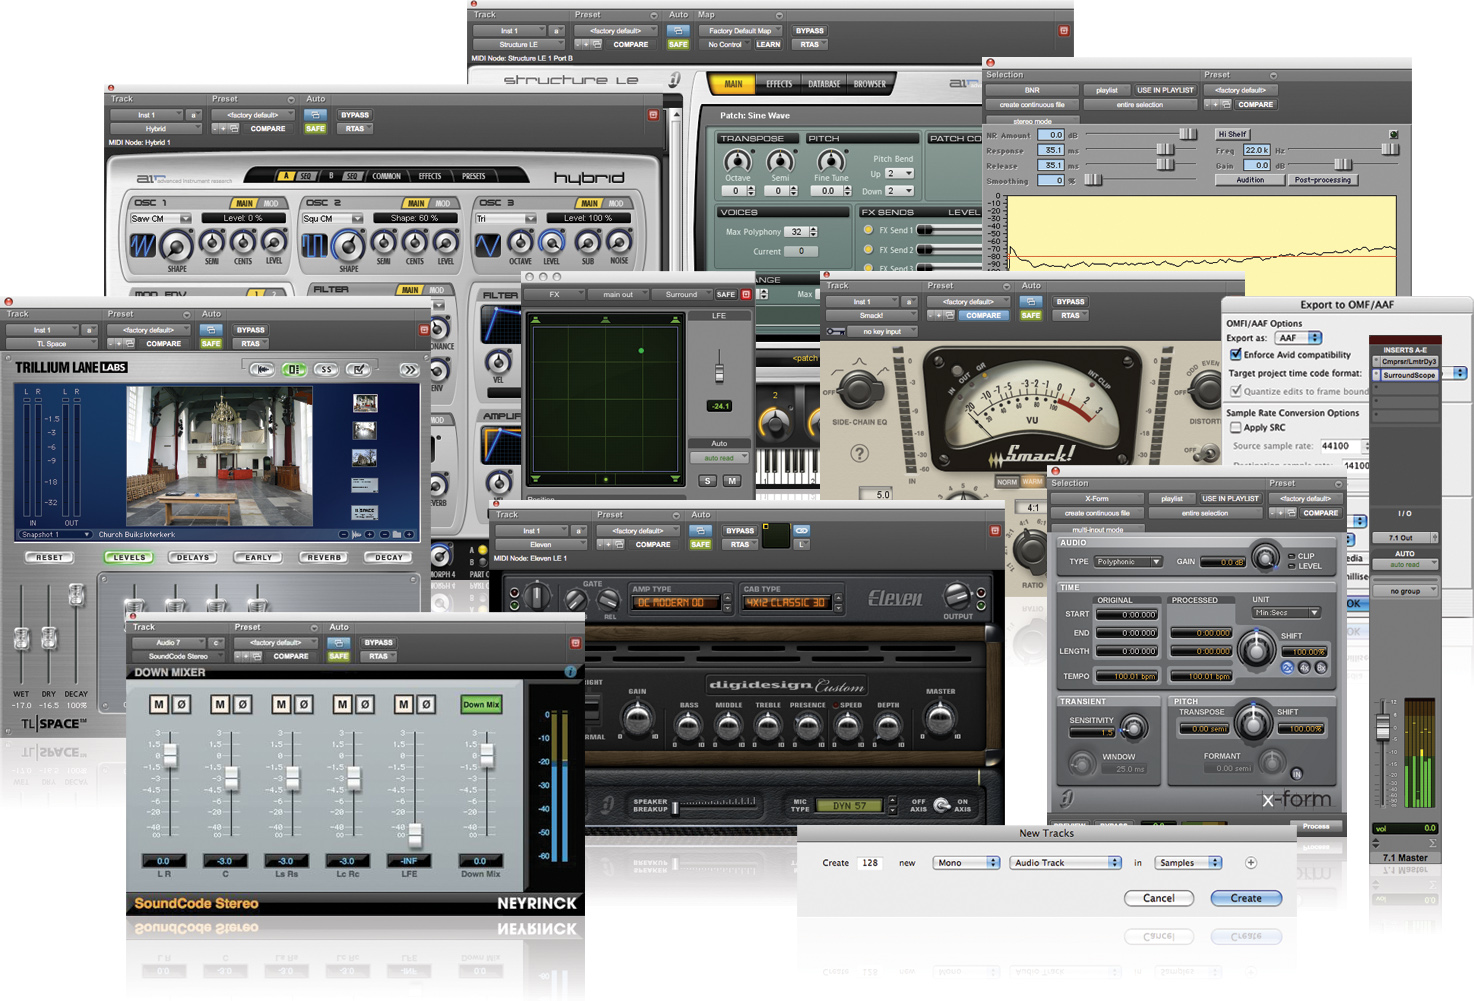This screenshot has height=1001, width=1474.
Task: Toggle the M button in surround panner
Action: [732, 481]
